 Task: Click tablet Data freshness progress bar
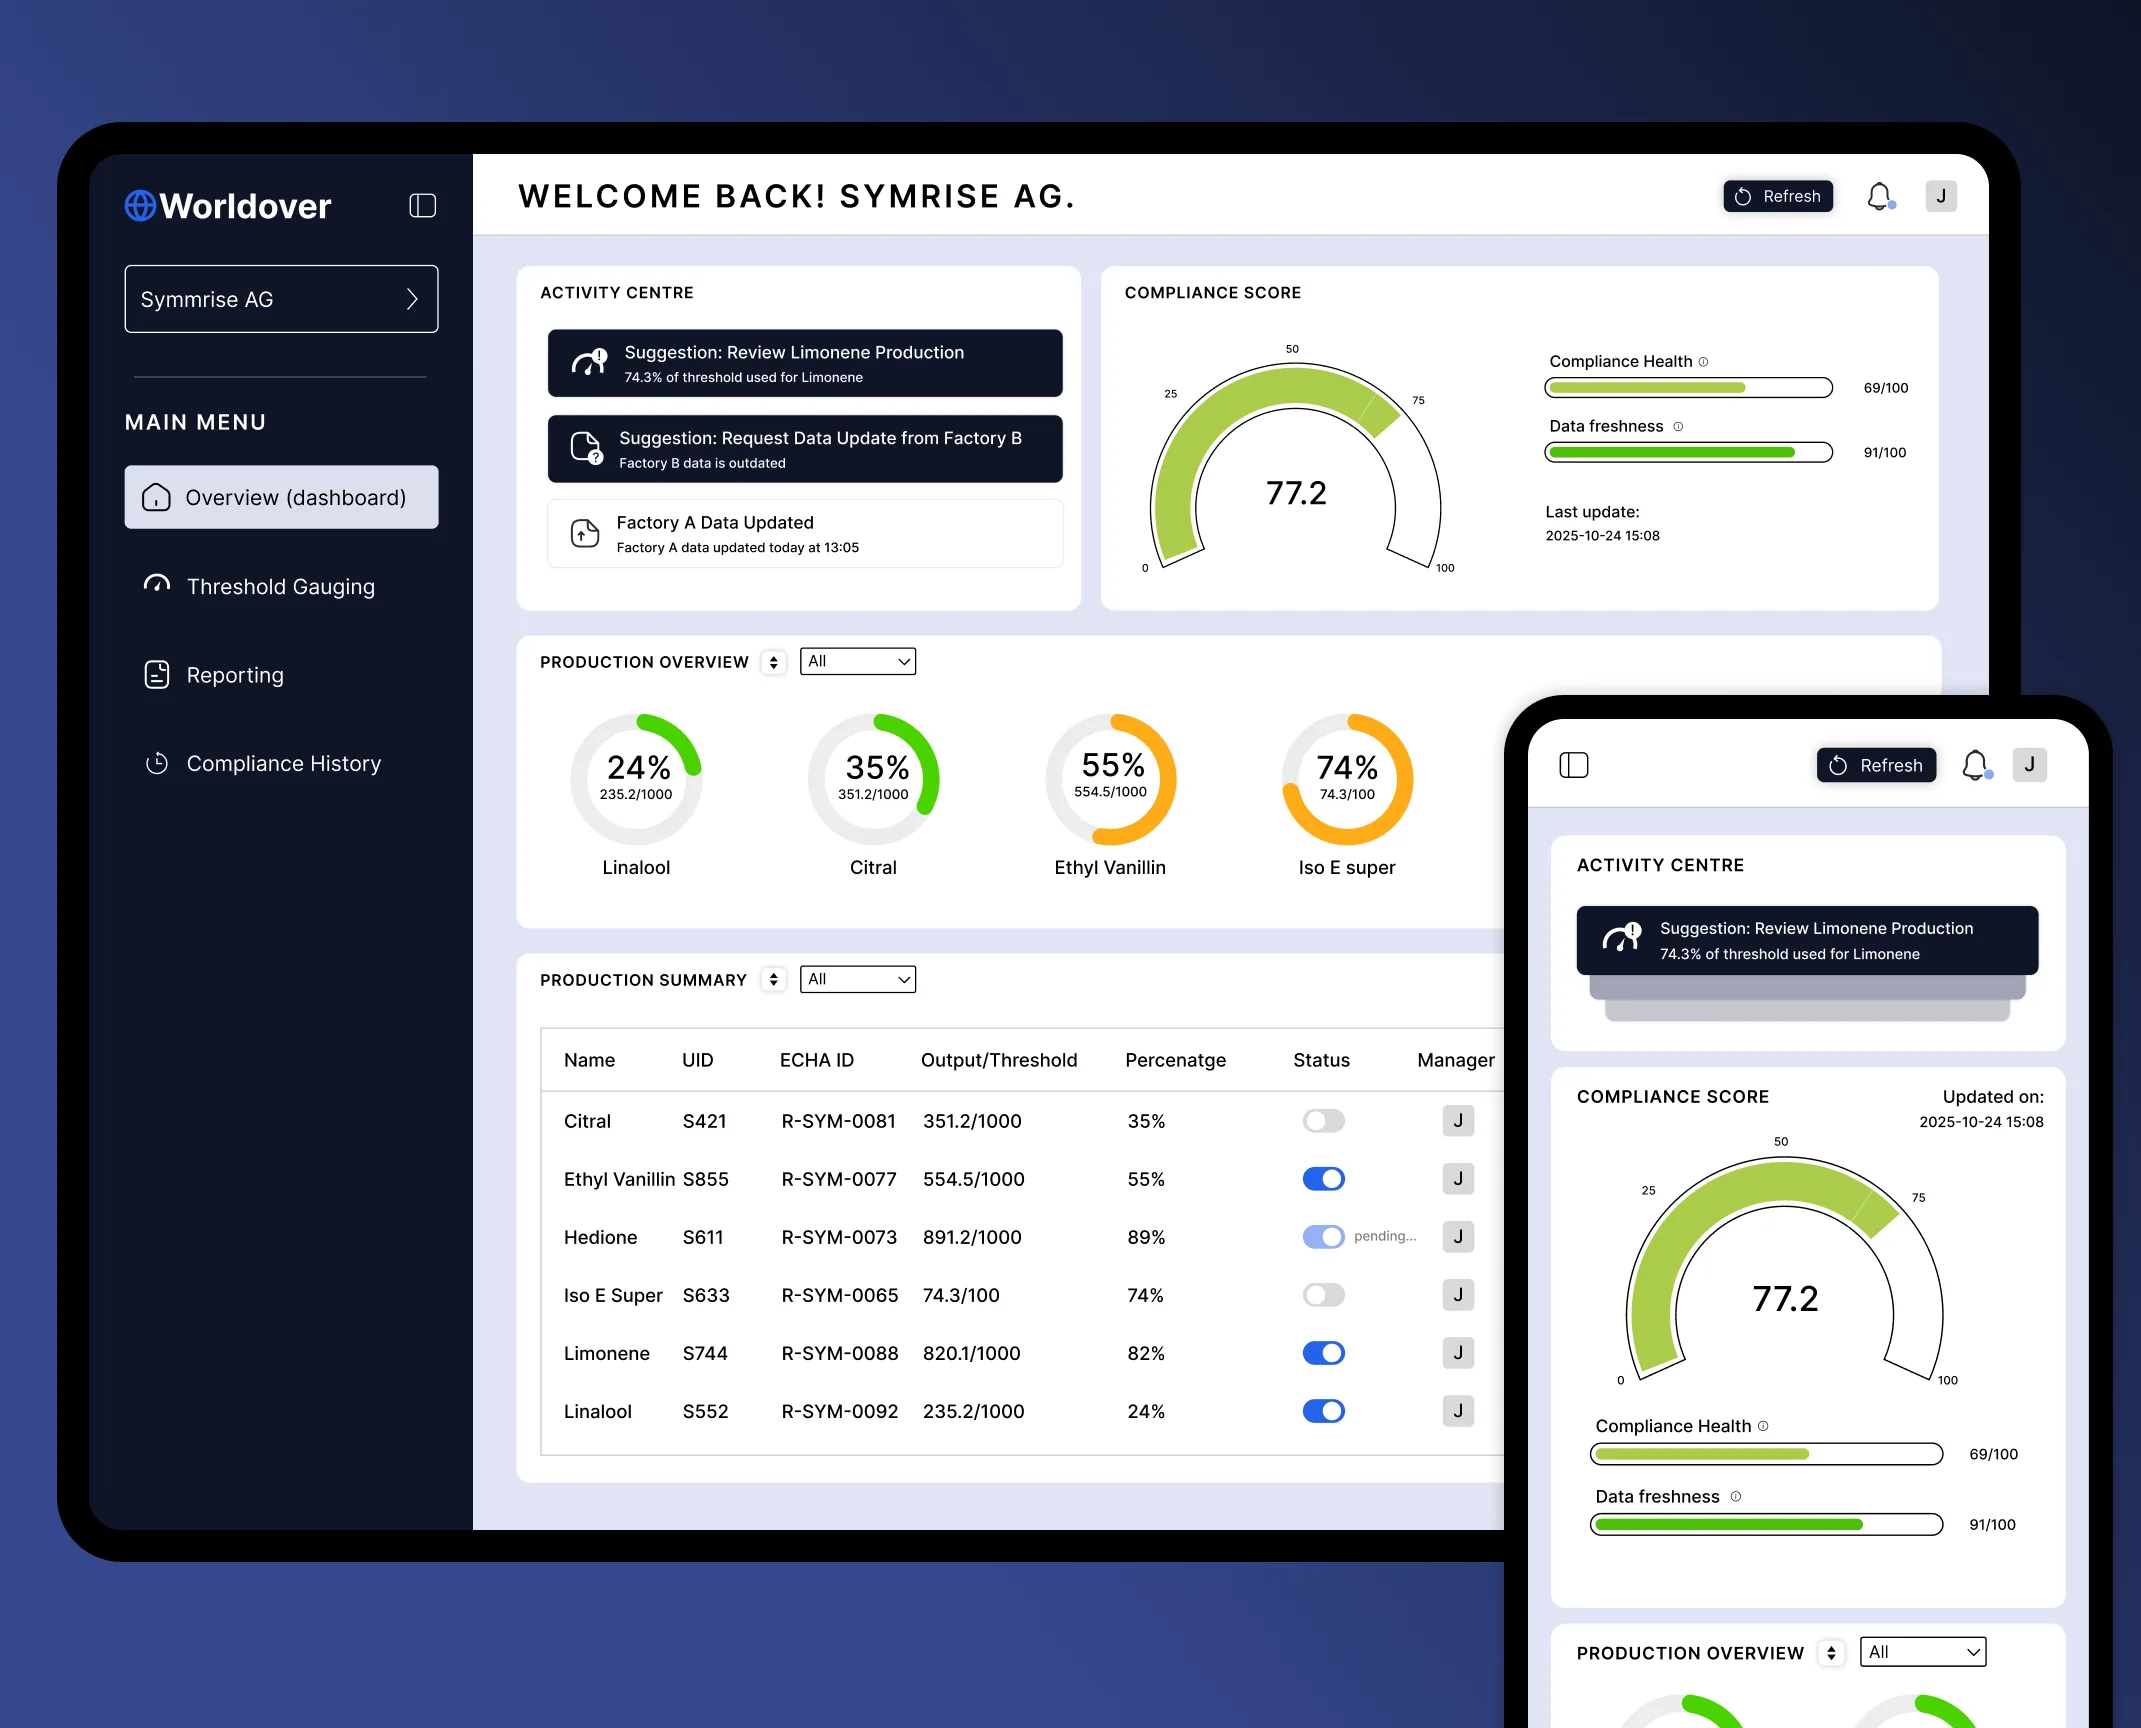1689,453
